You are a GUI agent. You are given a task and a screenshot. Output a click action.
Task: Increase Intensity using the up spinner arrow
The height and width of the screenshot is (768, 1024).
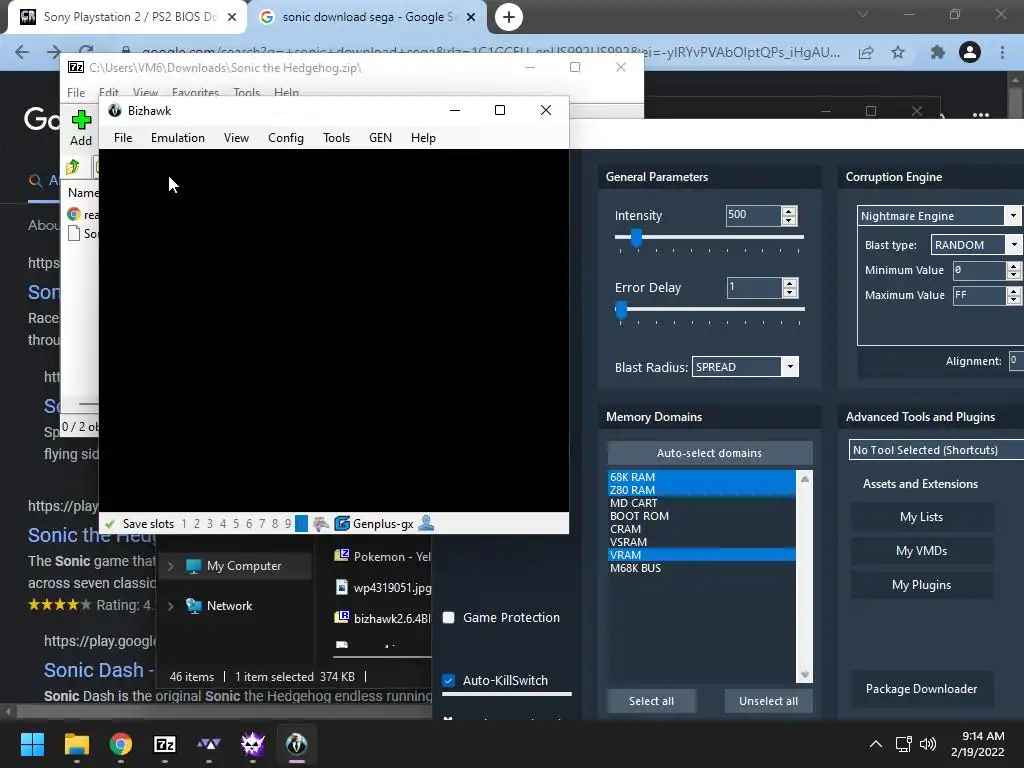pos(789,211)
